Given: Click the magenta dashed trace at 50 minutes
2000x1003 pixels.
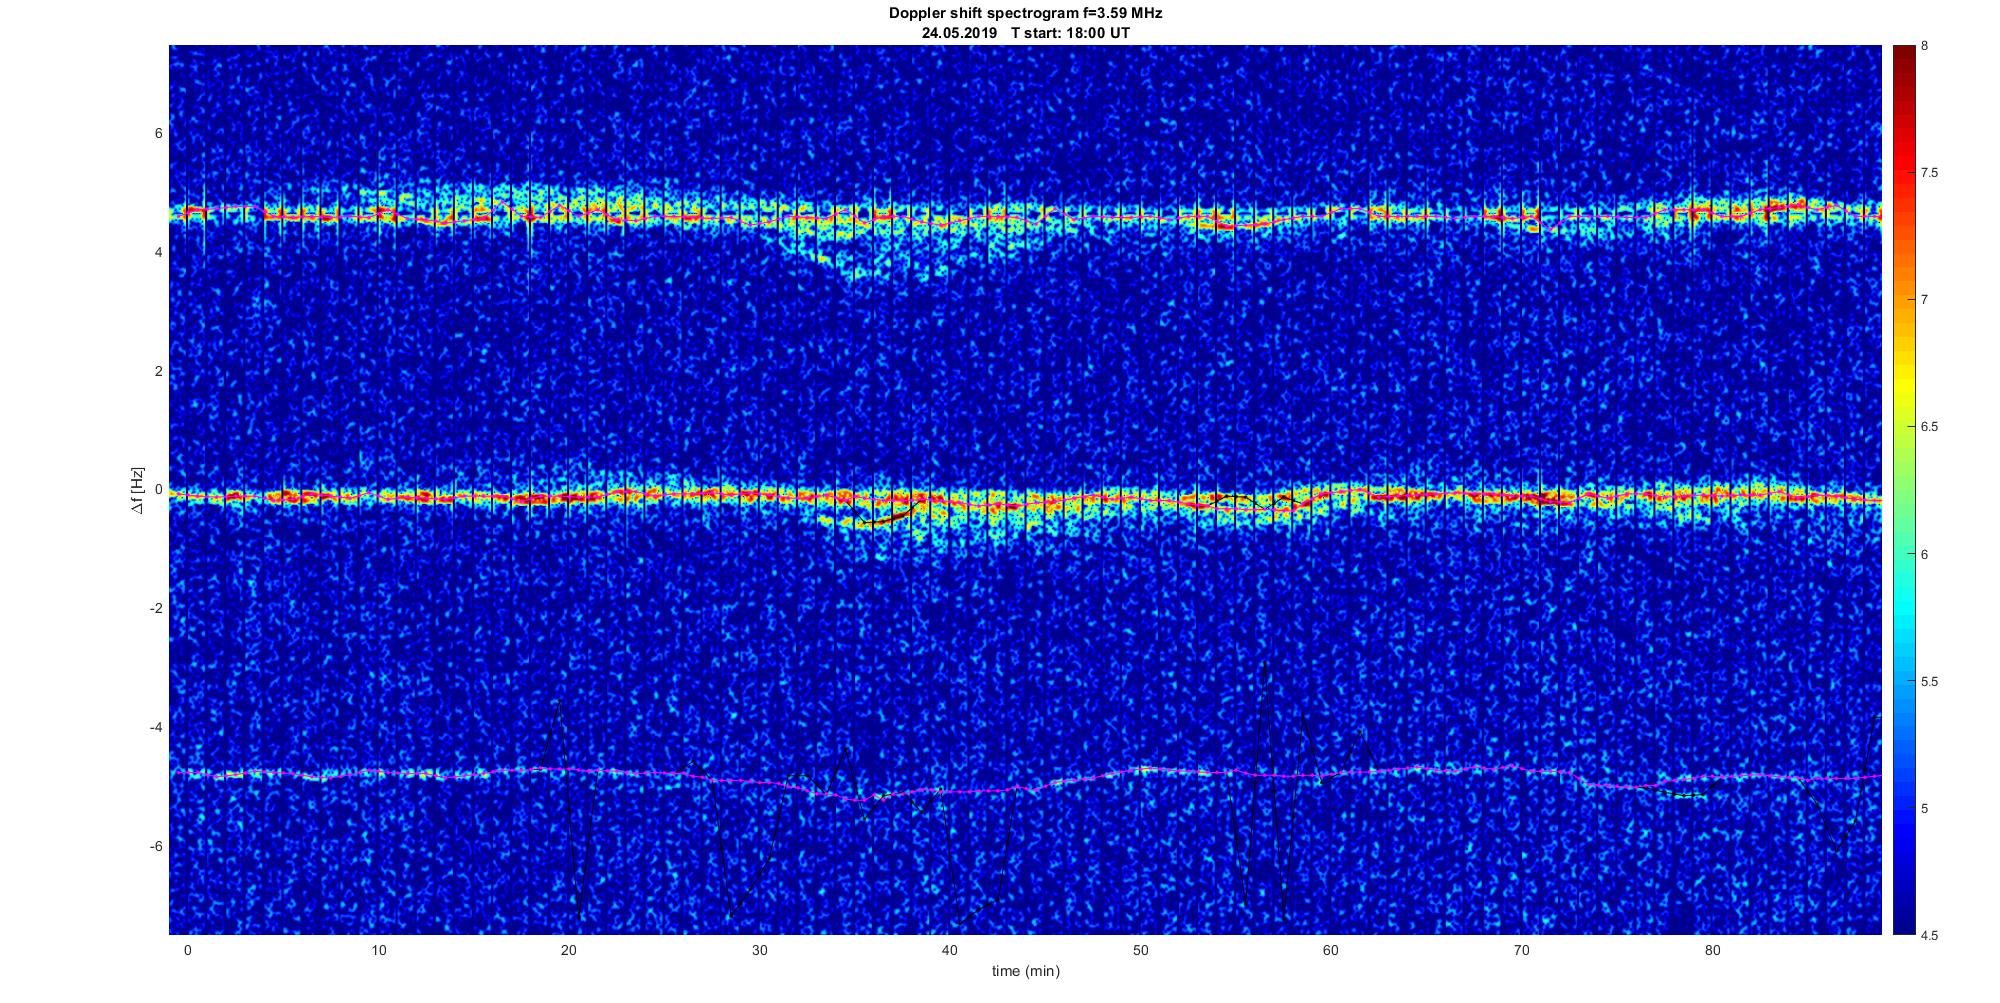Looking at the screenshot, I should coord(1141,769).
